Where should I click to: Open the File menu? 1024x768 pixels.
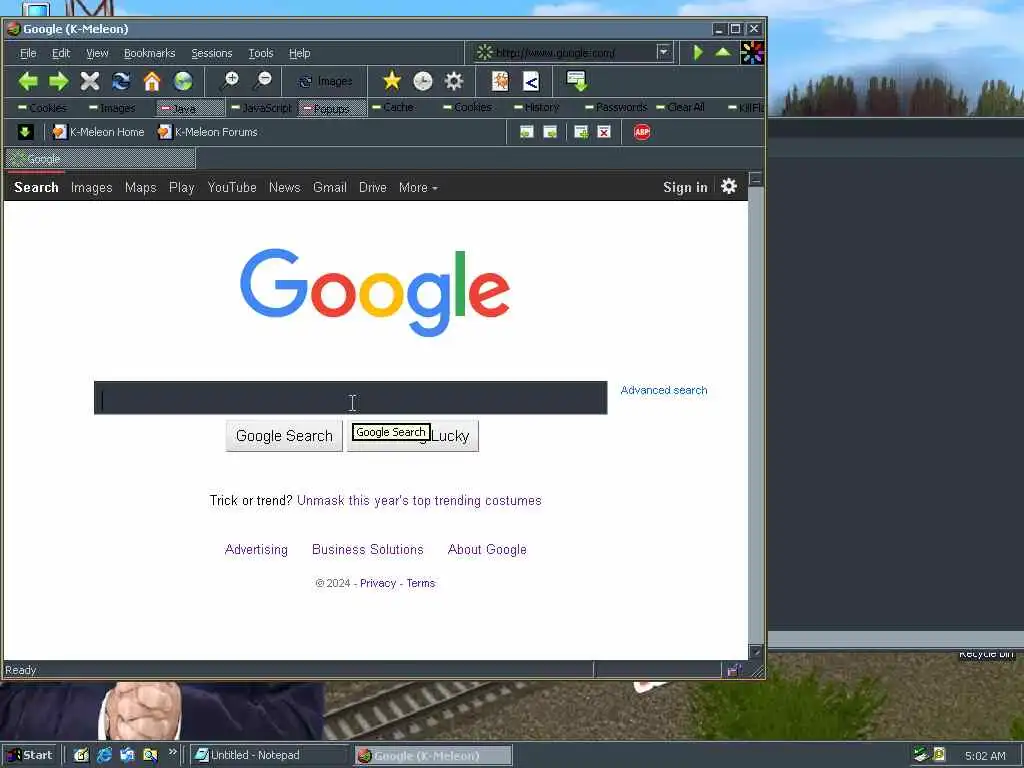pyautogui.click(x=28, y=53)
